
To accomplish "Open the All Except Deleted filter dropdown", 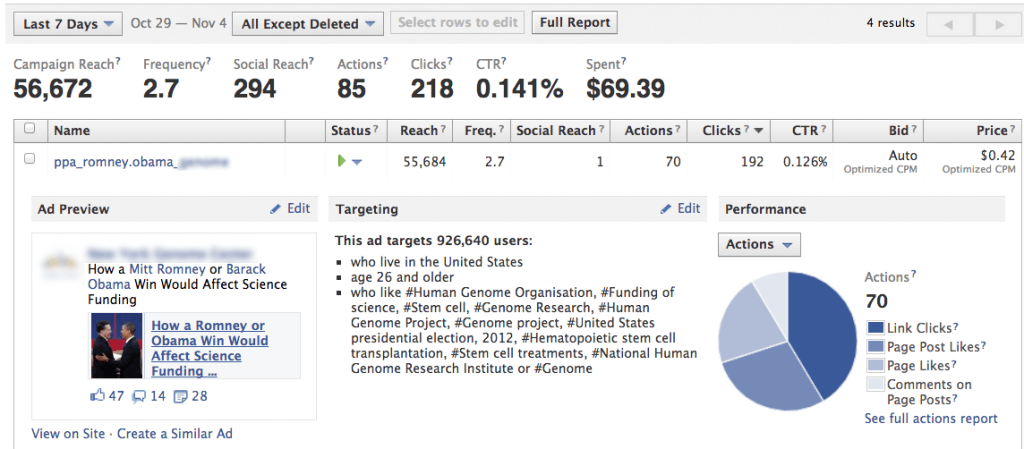I will tap(308, 24).
